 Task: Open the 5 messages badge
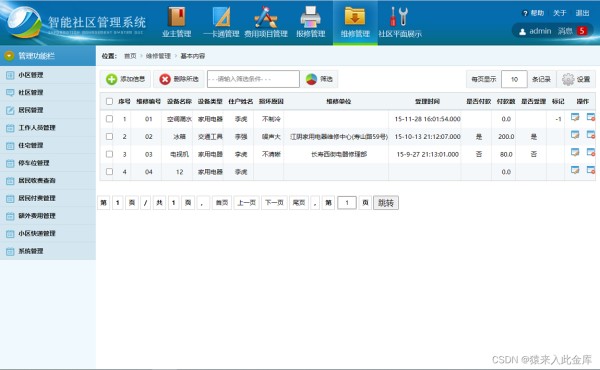pos(582,31)
